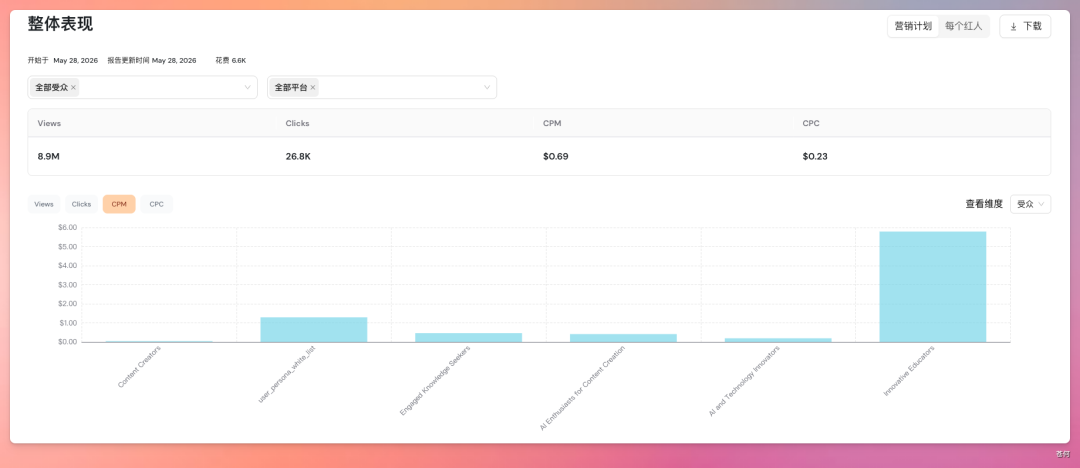Open the 查看维度 受众 dropdown
1080x468 pixels.
click(x=1030, y=204)
